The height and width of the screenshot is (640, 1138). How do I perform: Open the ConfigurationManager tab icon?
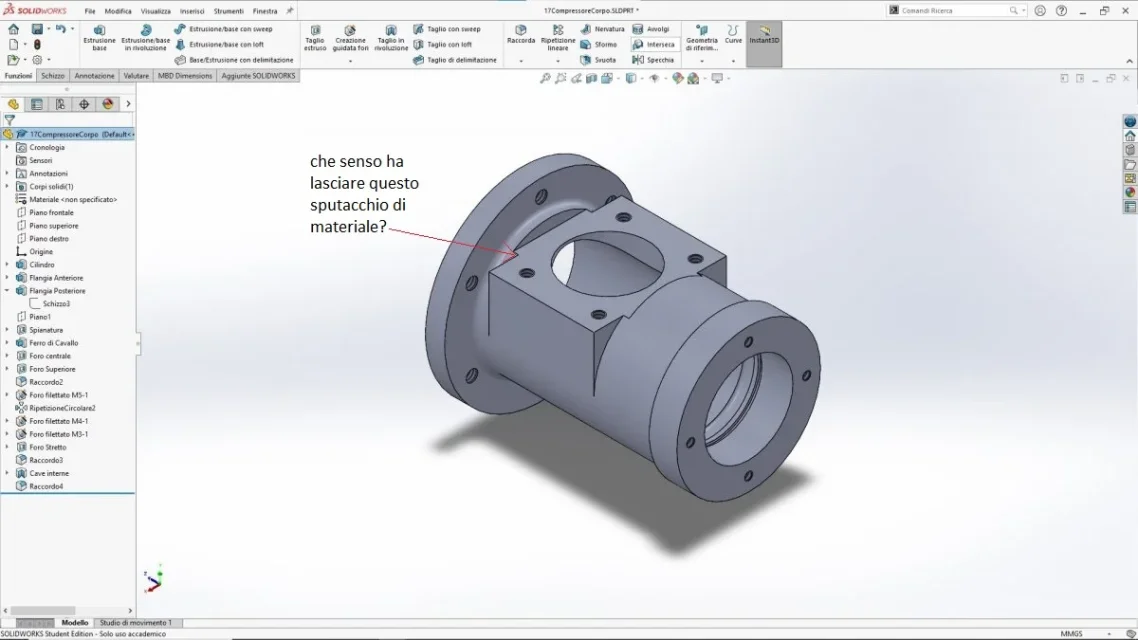[60, 104]
